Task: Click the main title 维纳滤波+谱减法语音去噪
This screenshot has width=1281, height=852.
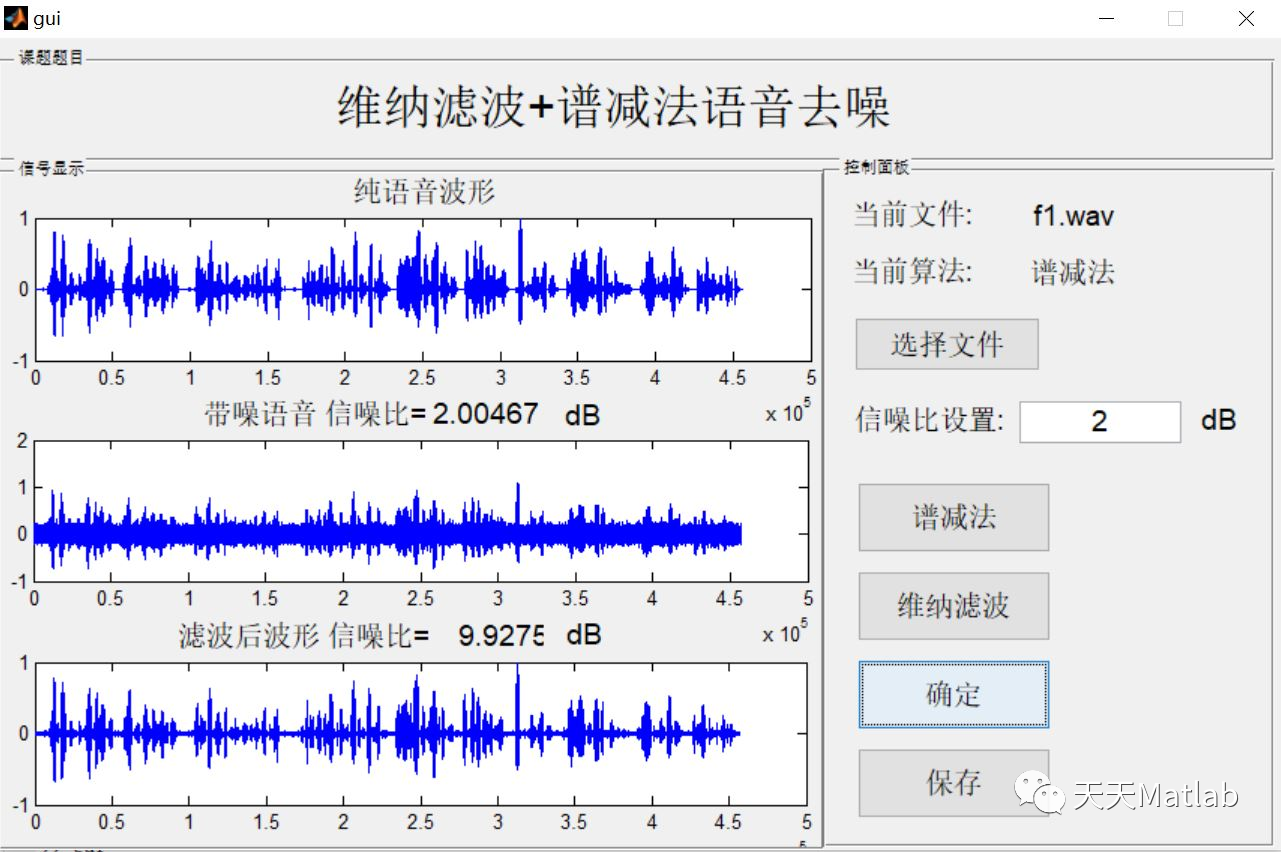Action: pyautogui.click(x=613, y=104)
